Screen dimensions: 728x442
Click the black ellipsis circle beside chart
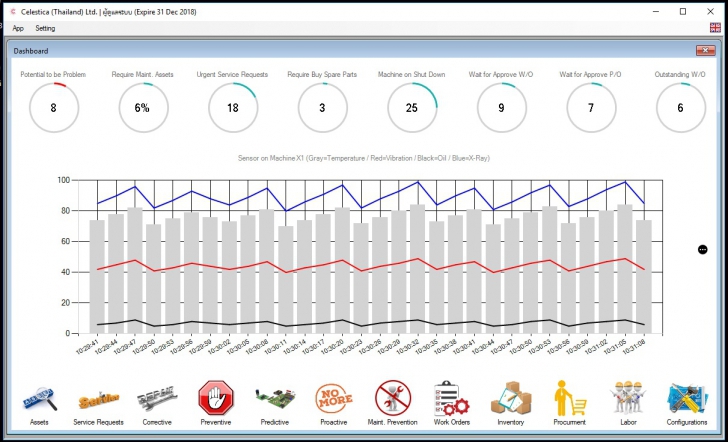703,250
